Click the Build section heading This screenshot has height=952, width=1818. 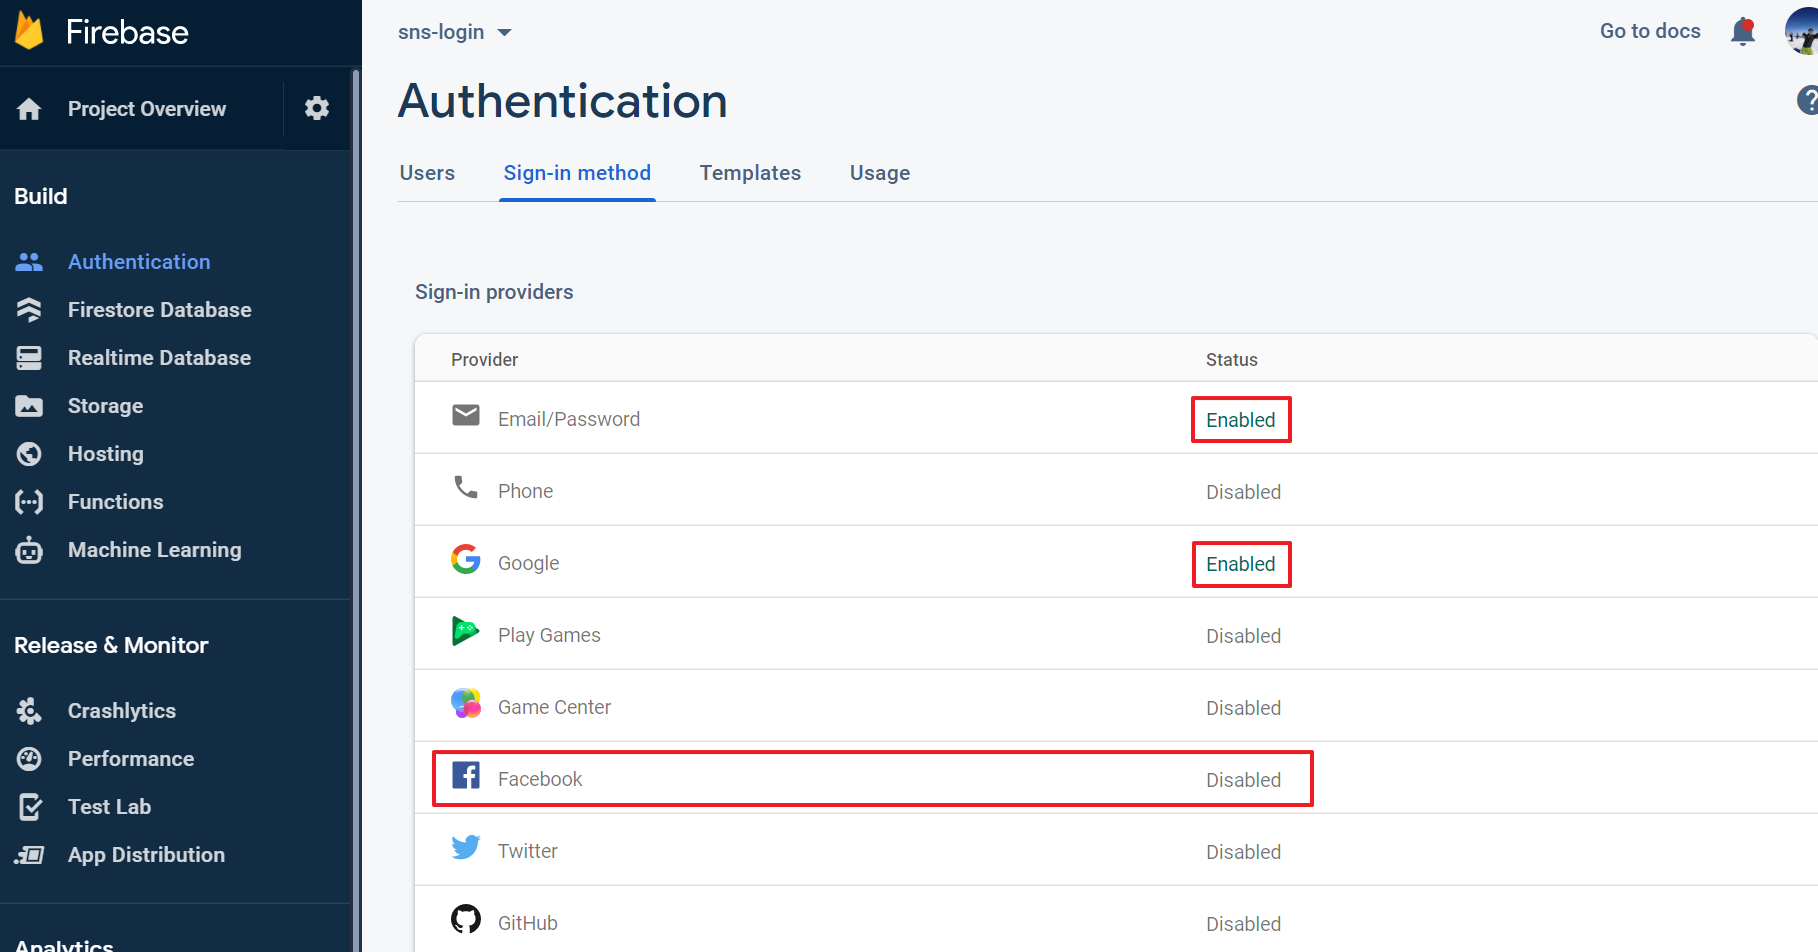click(41, 196)
